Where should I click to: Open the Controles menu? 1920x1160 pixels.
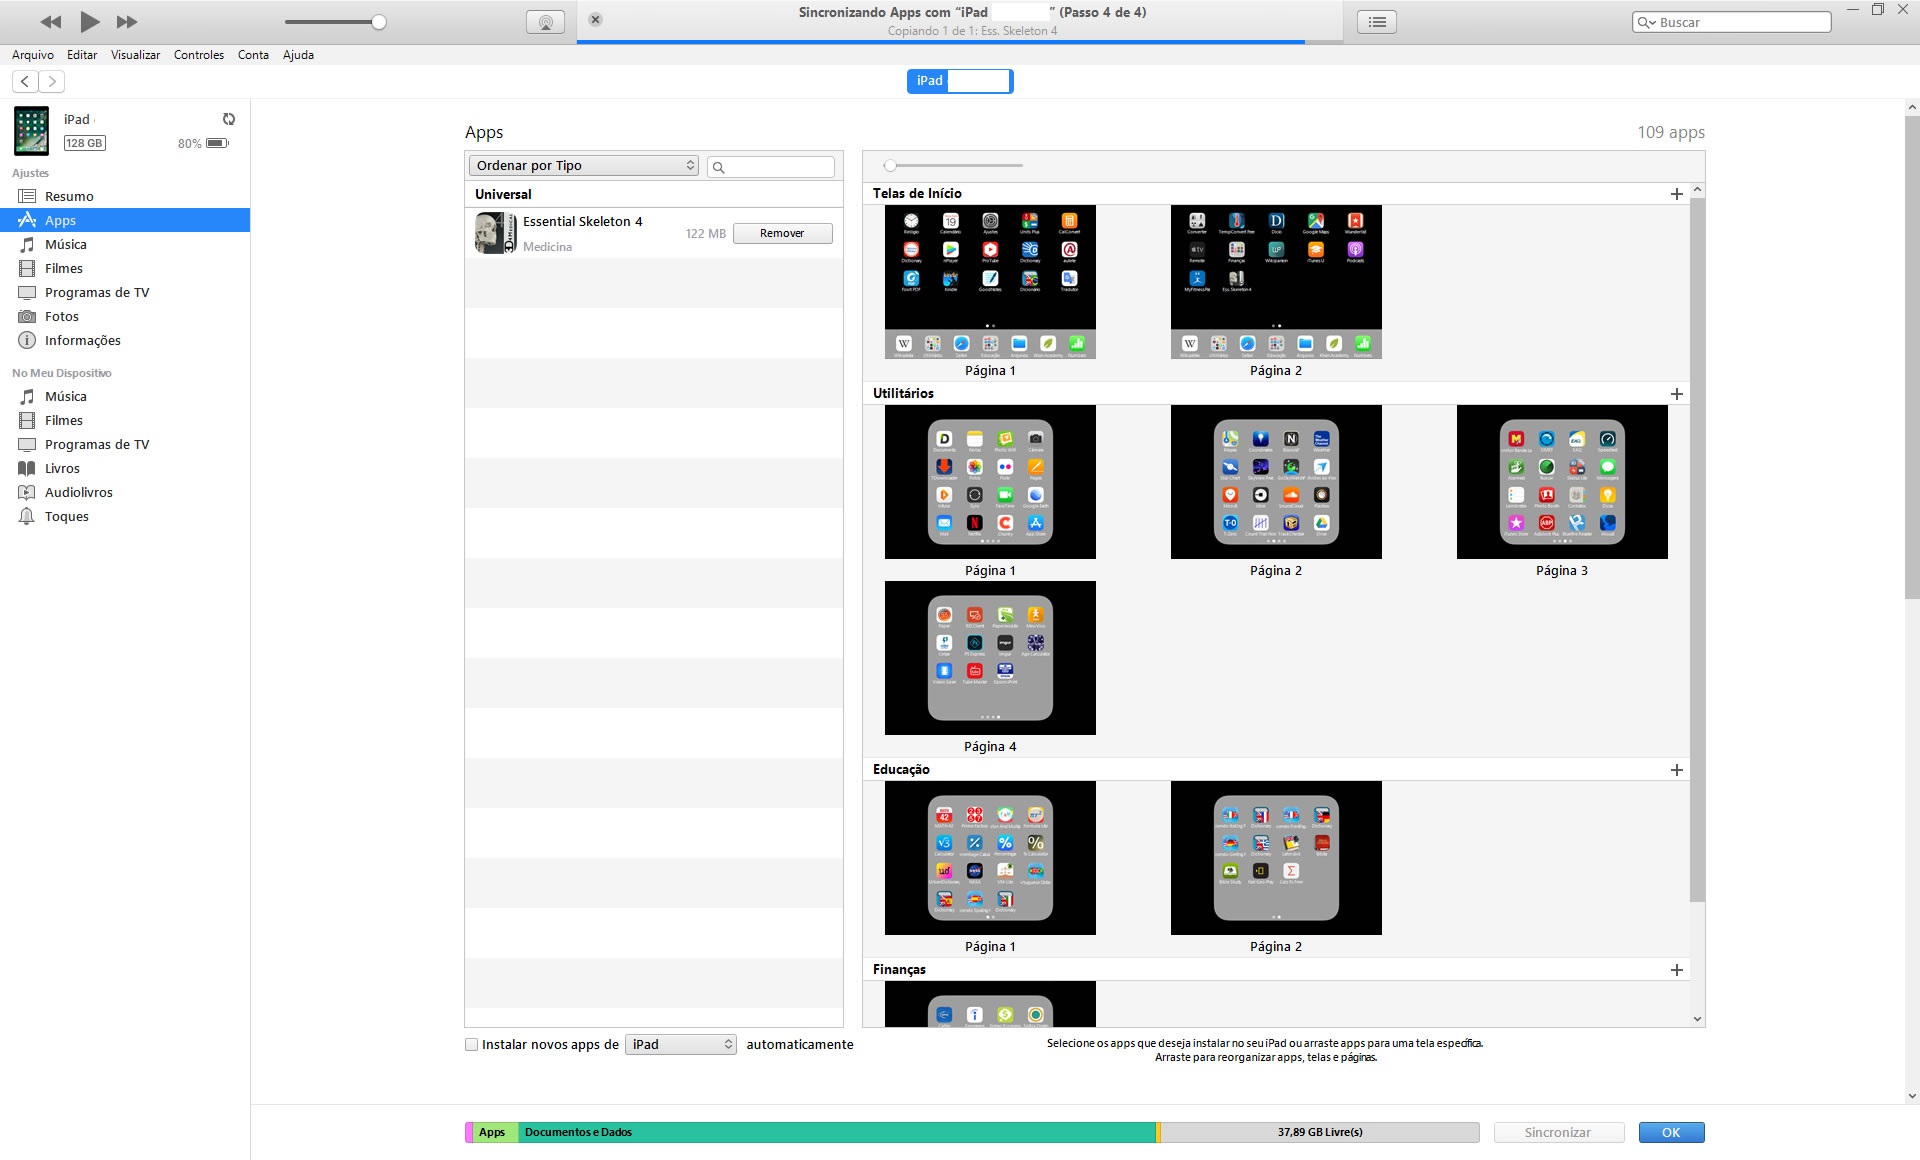tap(198, 55)
